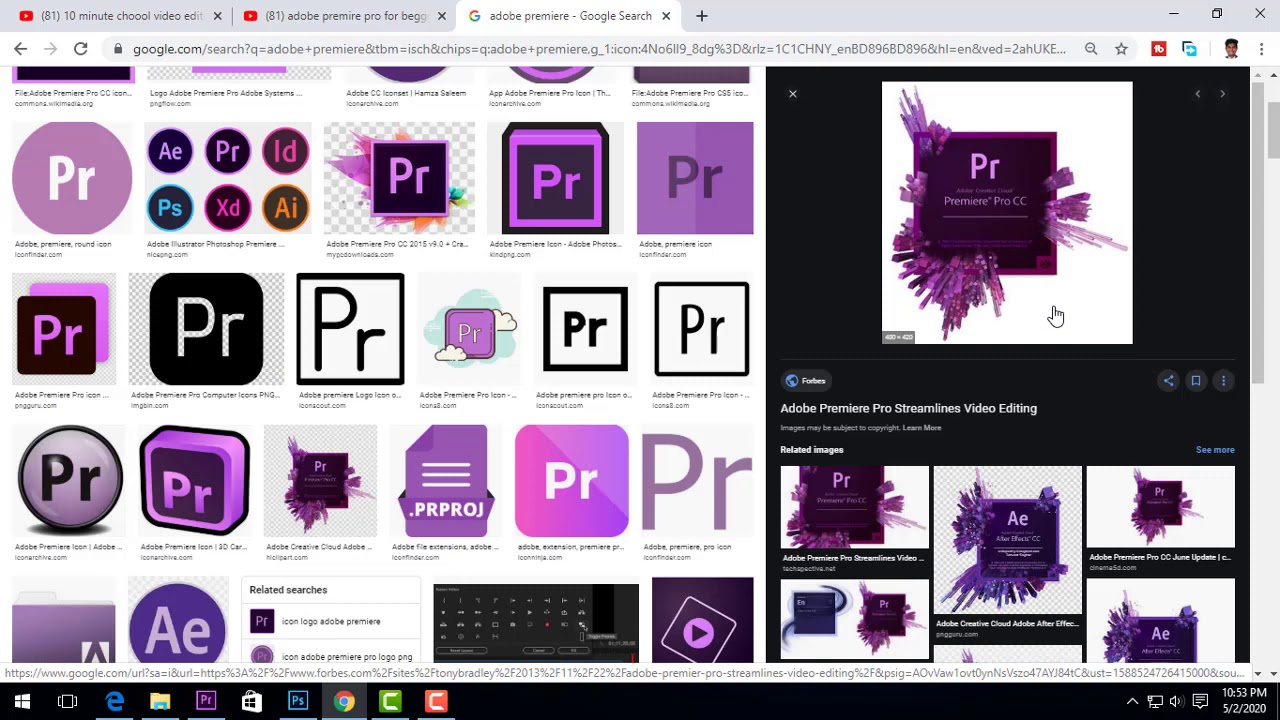Select Pr cloud icon from icons8
Viewport: 1280px width, 720px height.
tap(469, 329)
